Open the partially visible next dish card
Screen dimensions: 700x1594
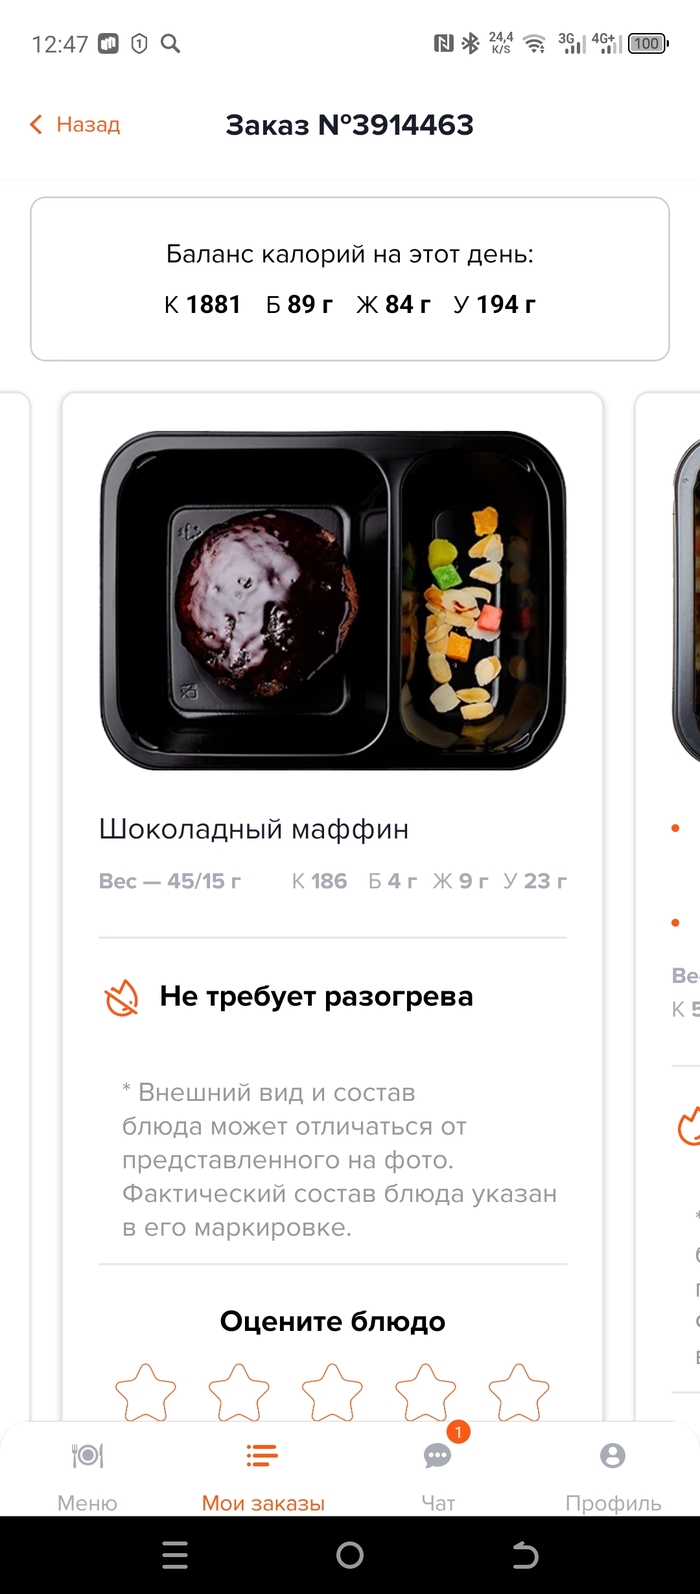668,900
